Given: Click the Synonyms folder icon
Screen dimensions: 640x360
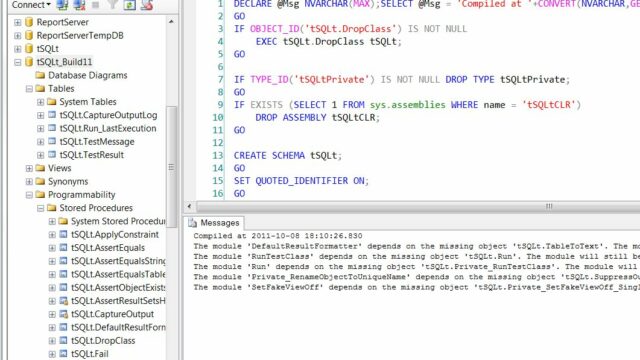Looking at the screenshot, I should 40,181.
